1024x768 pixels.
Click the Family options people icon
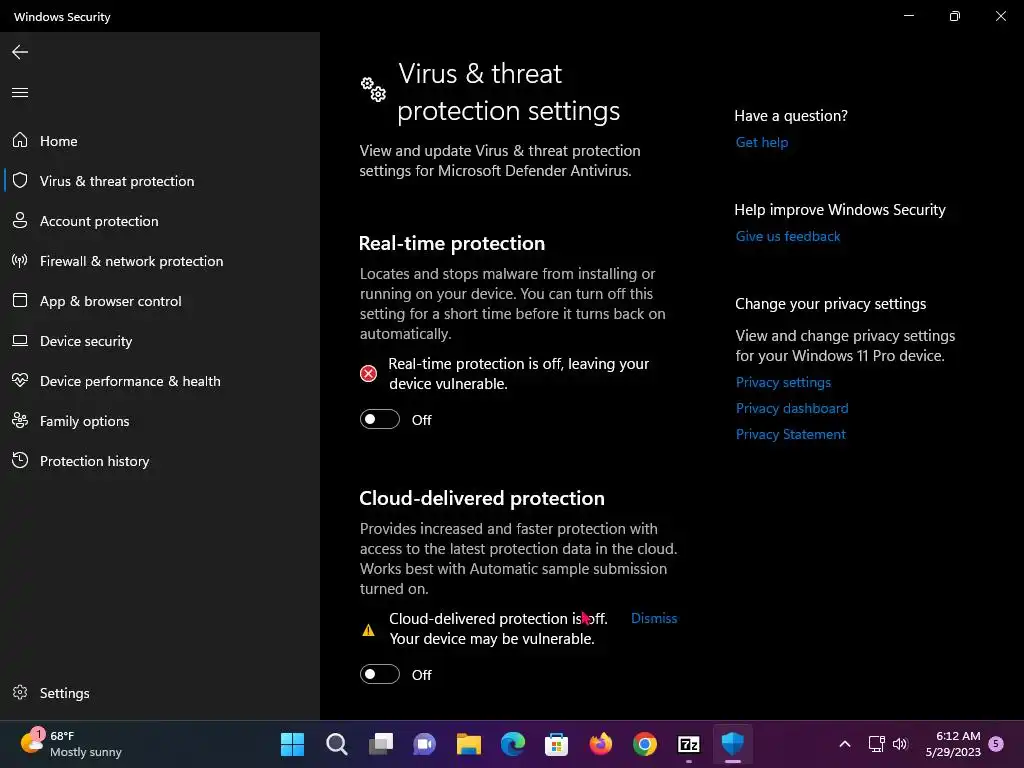20,421
